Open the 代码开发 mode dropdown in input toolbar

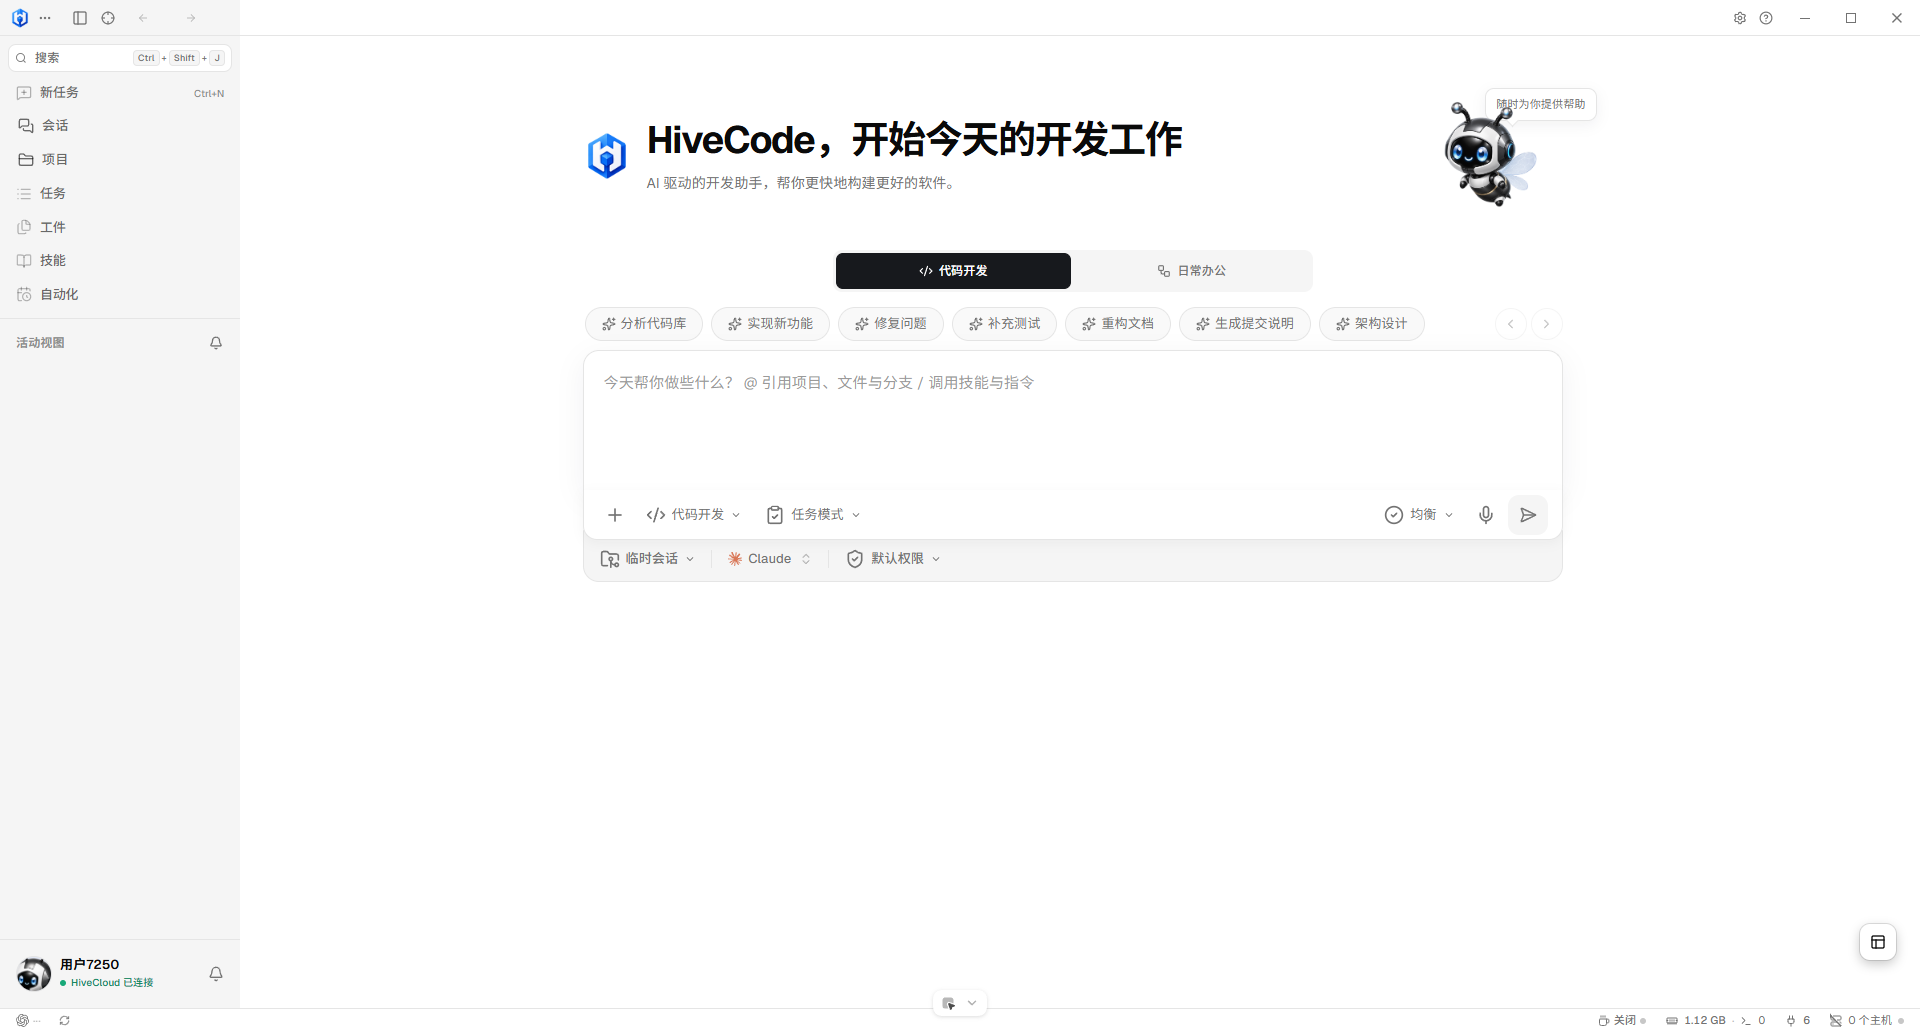pyautogui.click(x=693, y=515)
